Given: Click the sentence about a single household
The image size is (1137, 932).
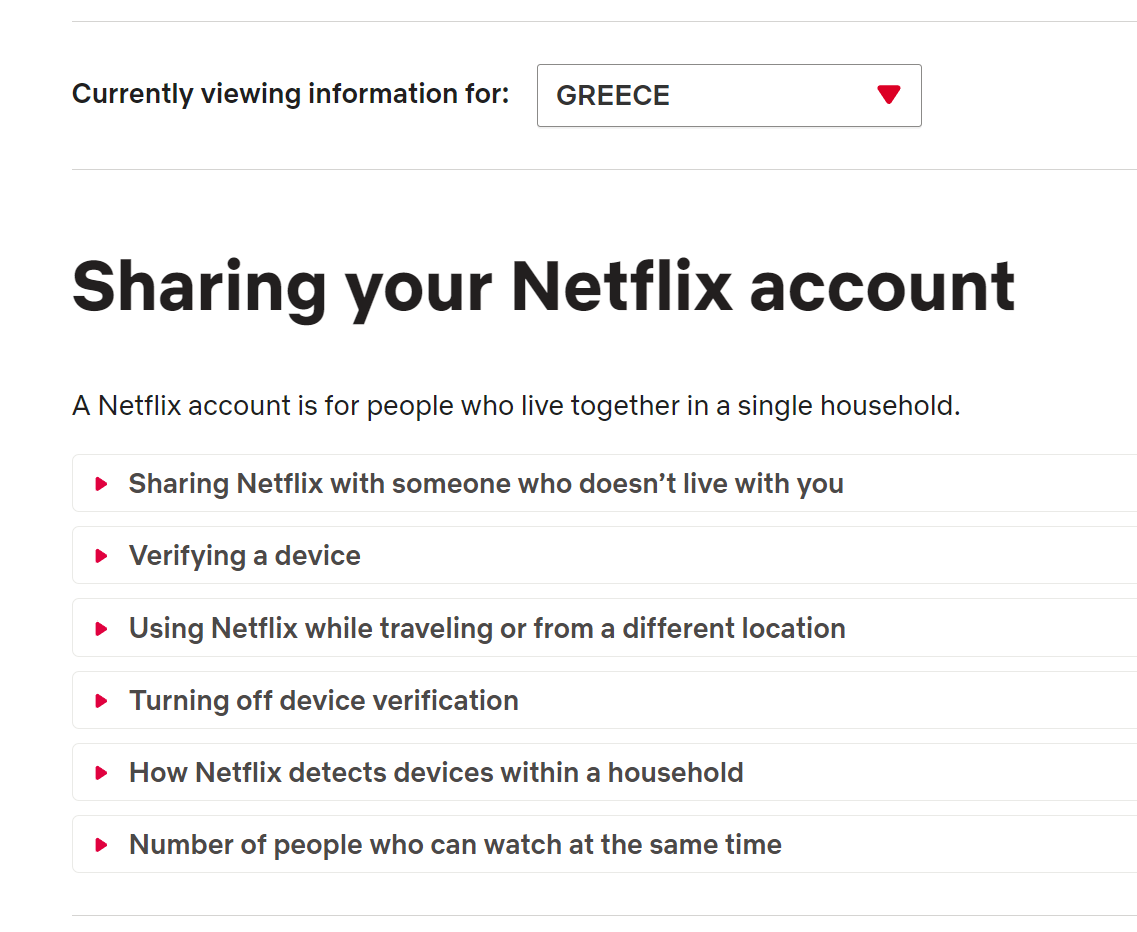Looking at the screenshot, I should coord(516,406).
